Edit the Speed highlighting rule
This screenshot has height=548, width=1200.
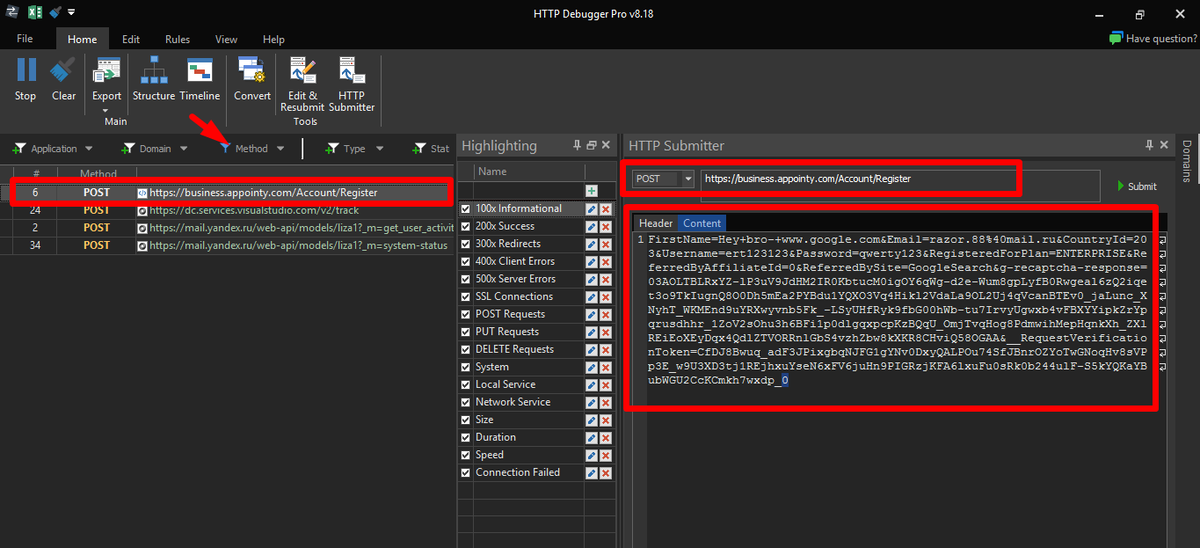(x=592, y=455)
